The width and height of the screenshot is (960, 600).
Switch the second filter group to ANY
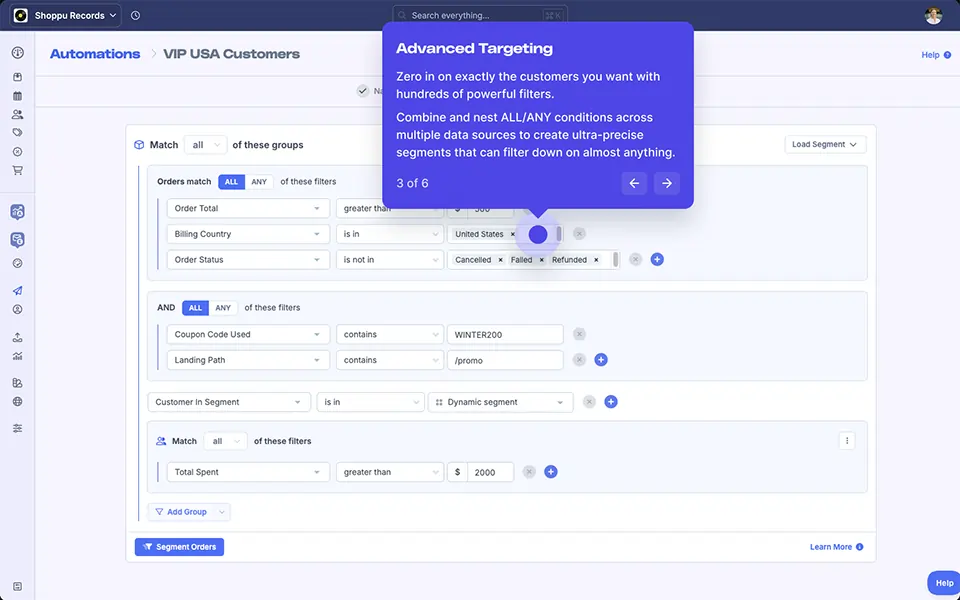(x=220, y=307)
